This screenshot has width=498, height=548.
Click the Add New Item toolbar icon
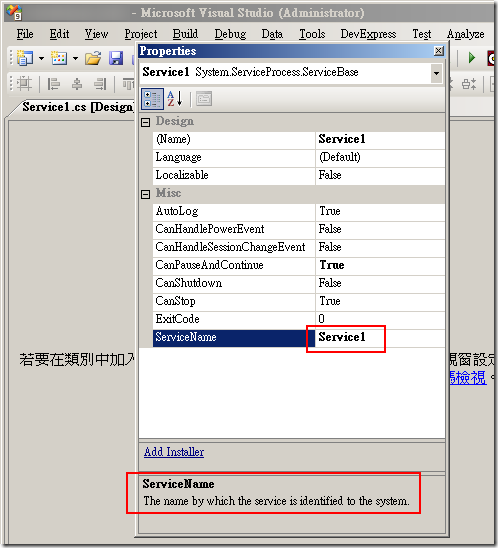tap(59, 58)
